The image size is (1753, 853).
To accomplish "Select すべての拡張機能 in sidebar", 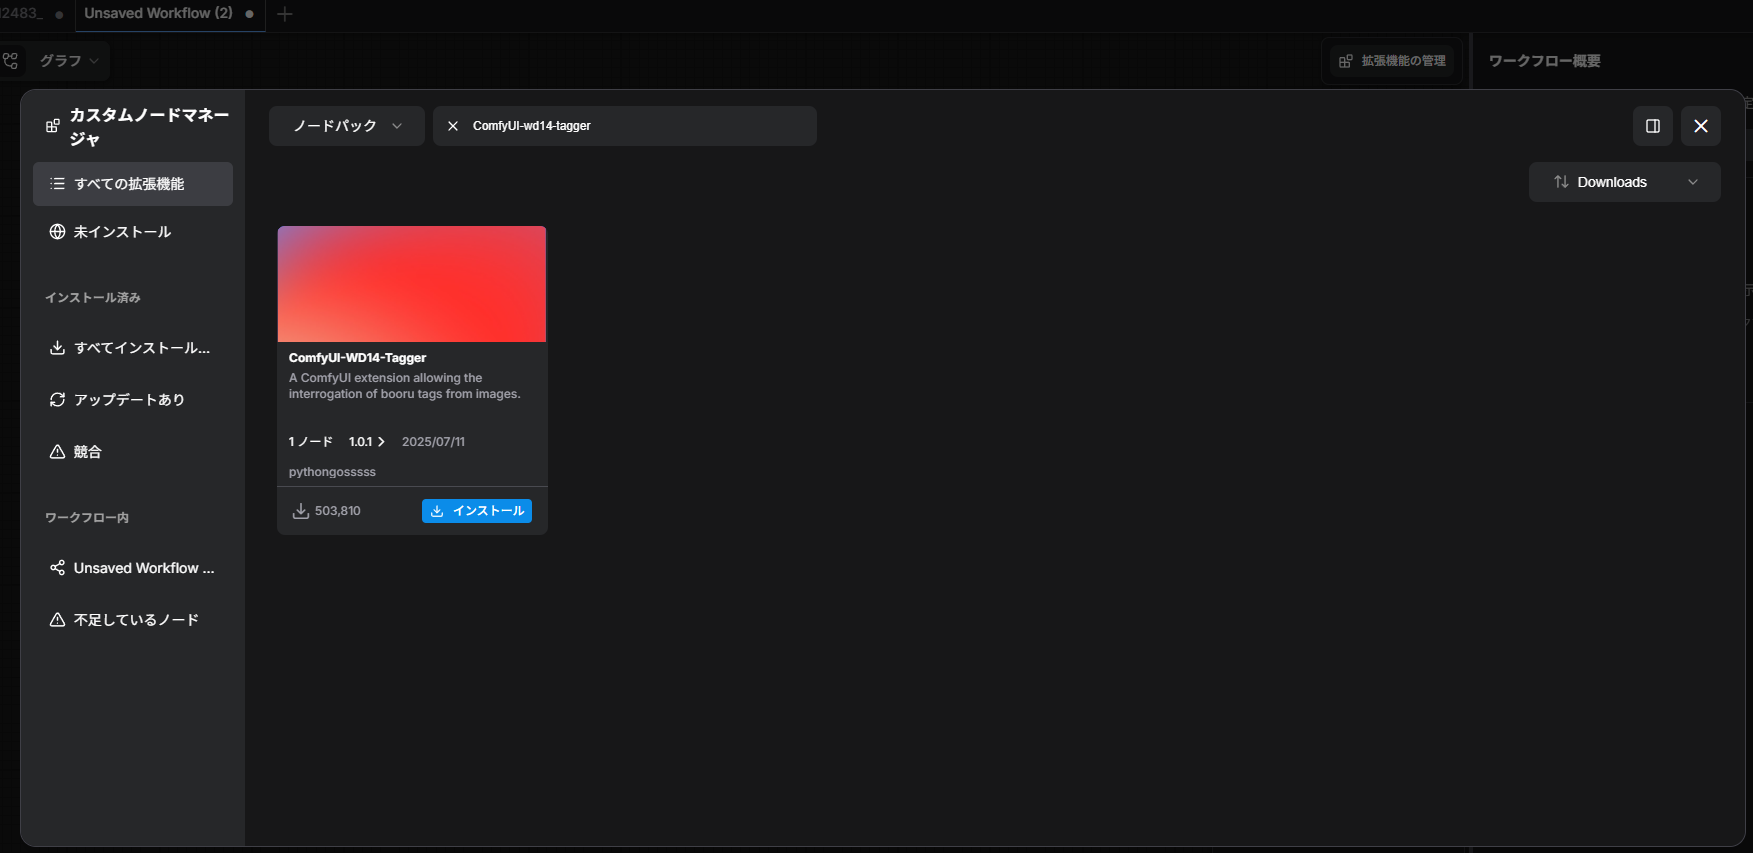I will pyautogui.click(x=133, y=184).
